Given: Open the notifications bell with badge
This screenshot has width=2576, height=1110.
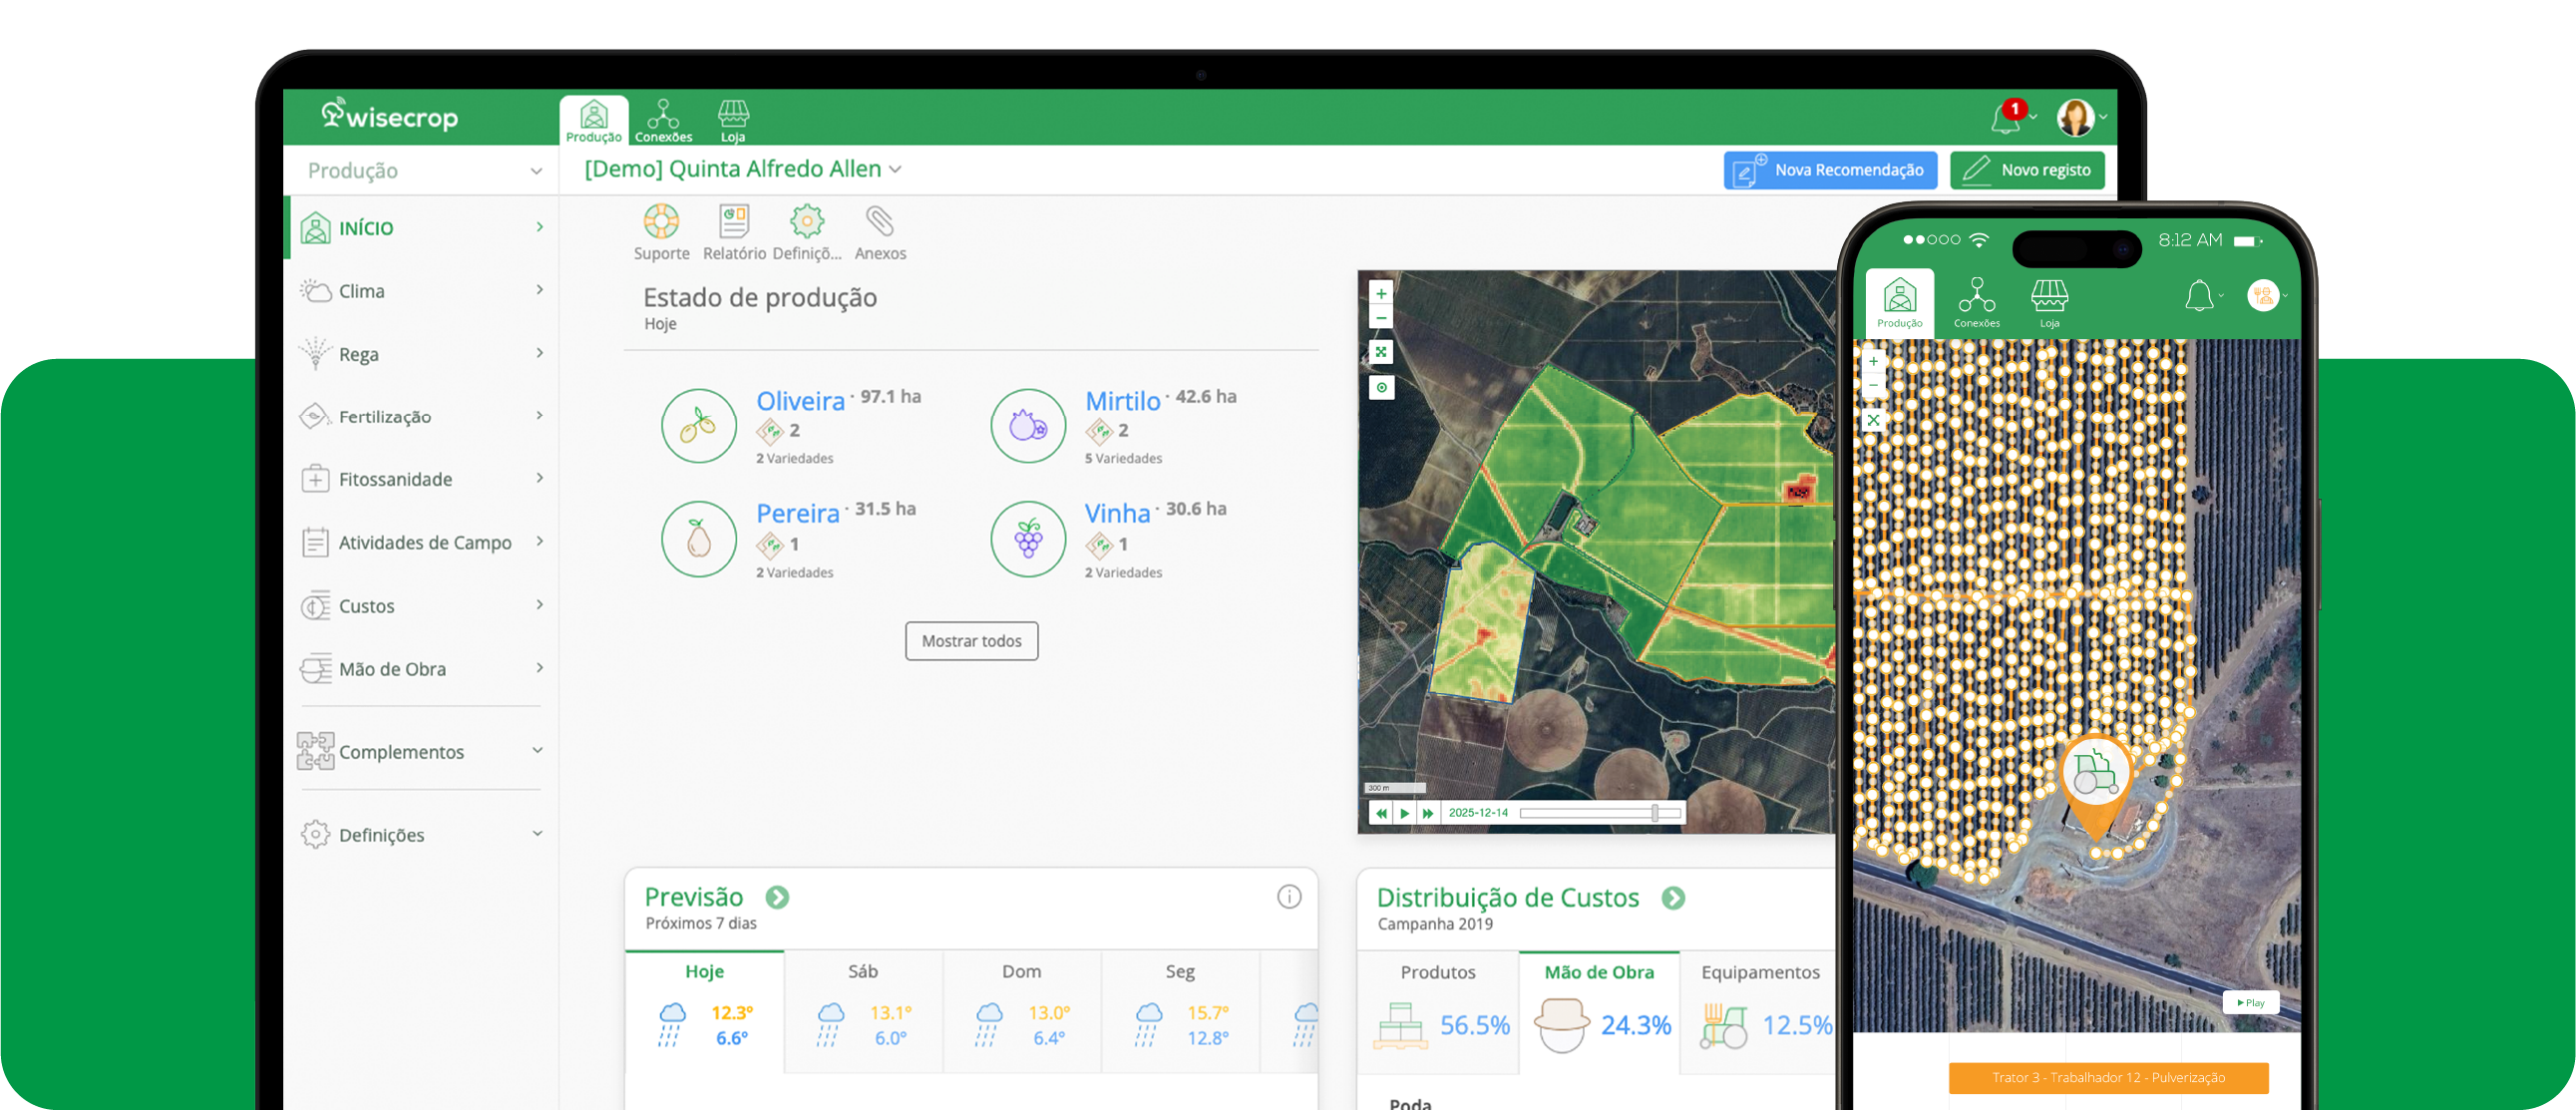Looking at the screenshot, I should (x=2008, y=118).
